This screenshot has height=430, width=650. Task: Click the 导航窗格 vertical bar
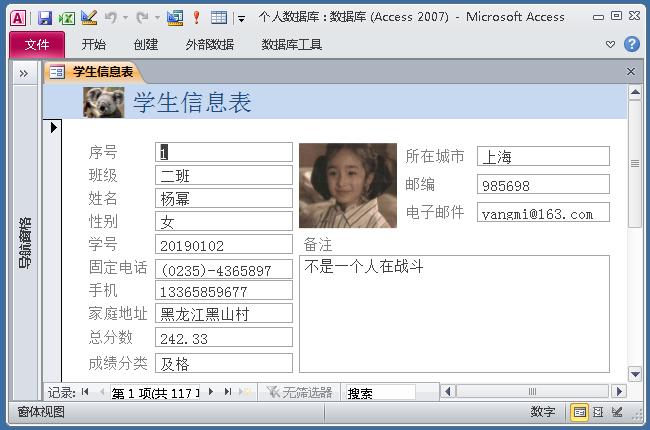point(25,243)
